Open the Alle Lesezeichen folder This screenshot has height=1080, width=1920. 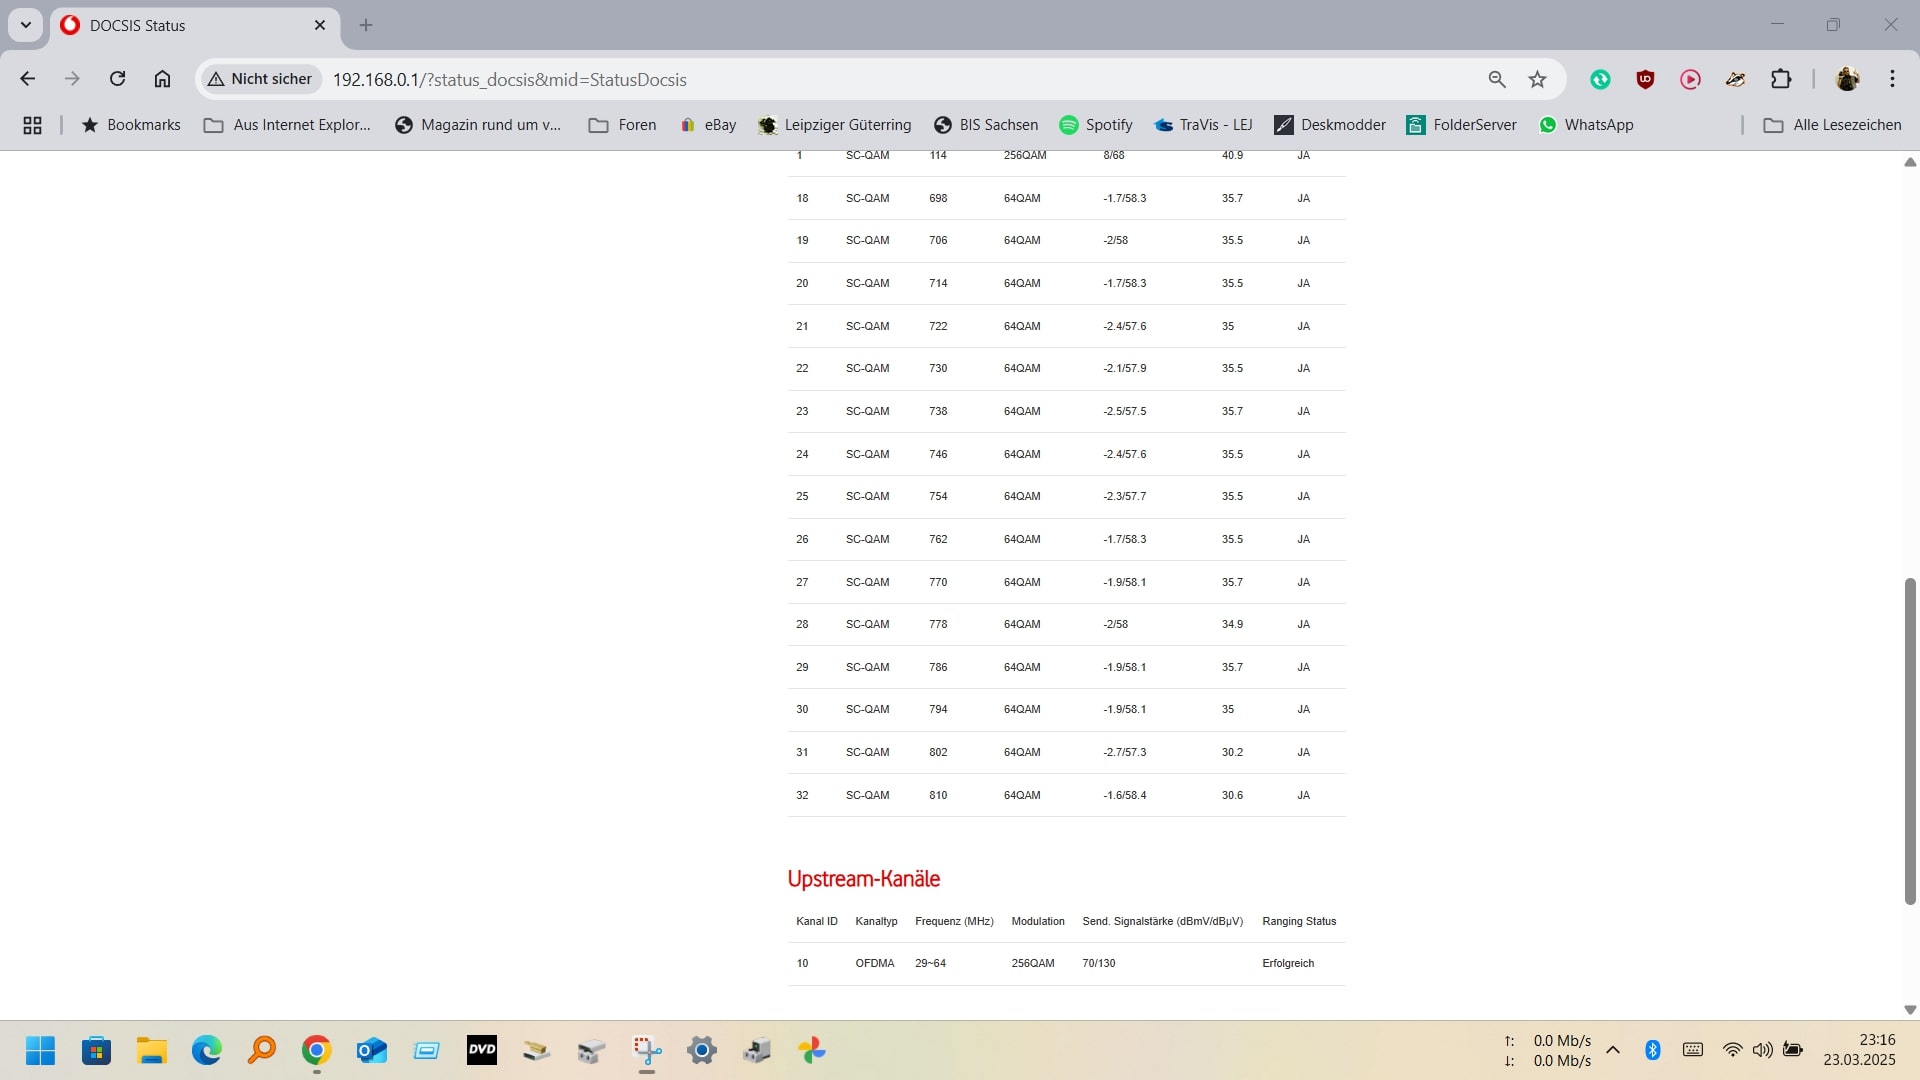(1832, 125)
